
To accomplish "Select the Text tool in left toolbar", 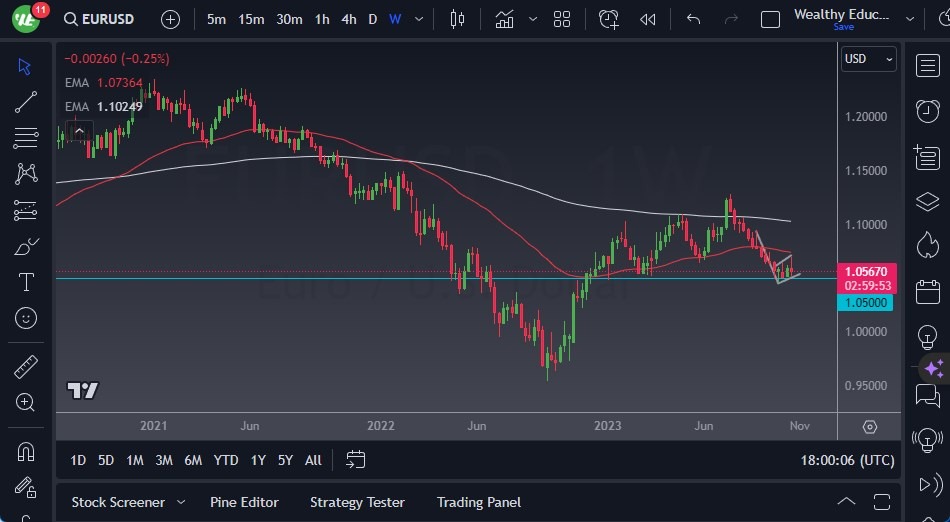I will click(x=26, y=282).
